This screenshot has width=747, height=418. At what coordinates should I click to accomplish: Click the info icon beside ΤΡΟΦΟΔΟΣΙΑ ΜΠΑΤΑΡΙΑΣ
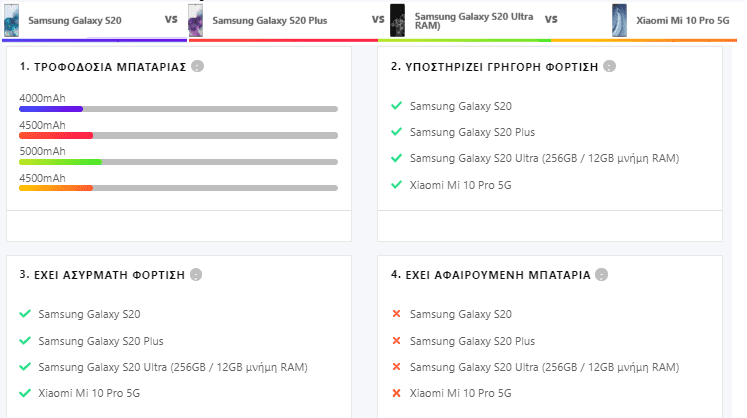197,66
